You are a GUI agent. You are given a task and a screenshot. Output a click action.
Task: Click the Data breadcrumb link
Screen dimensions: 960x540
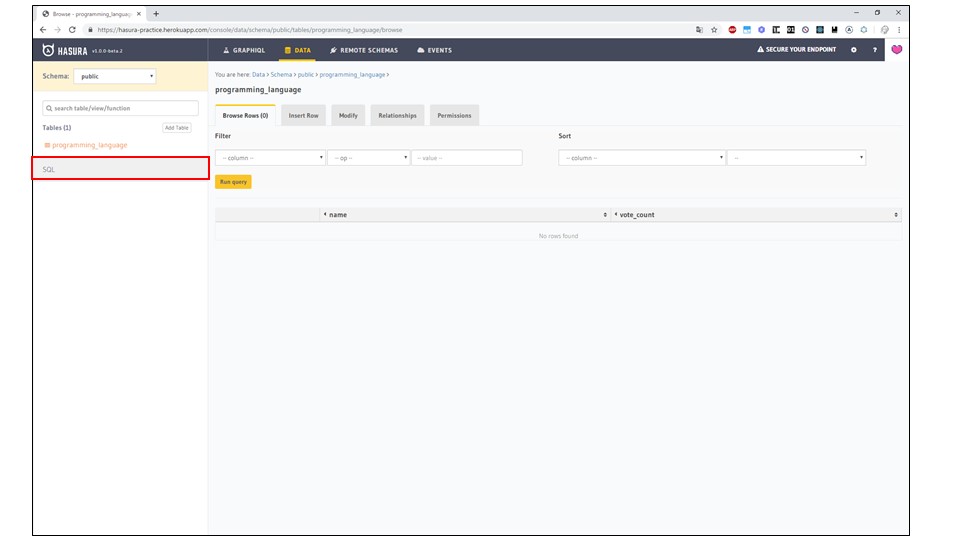point(258,75)
